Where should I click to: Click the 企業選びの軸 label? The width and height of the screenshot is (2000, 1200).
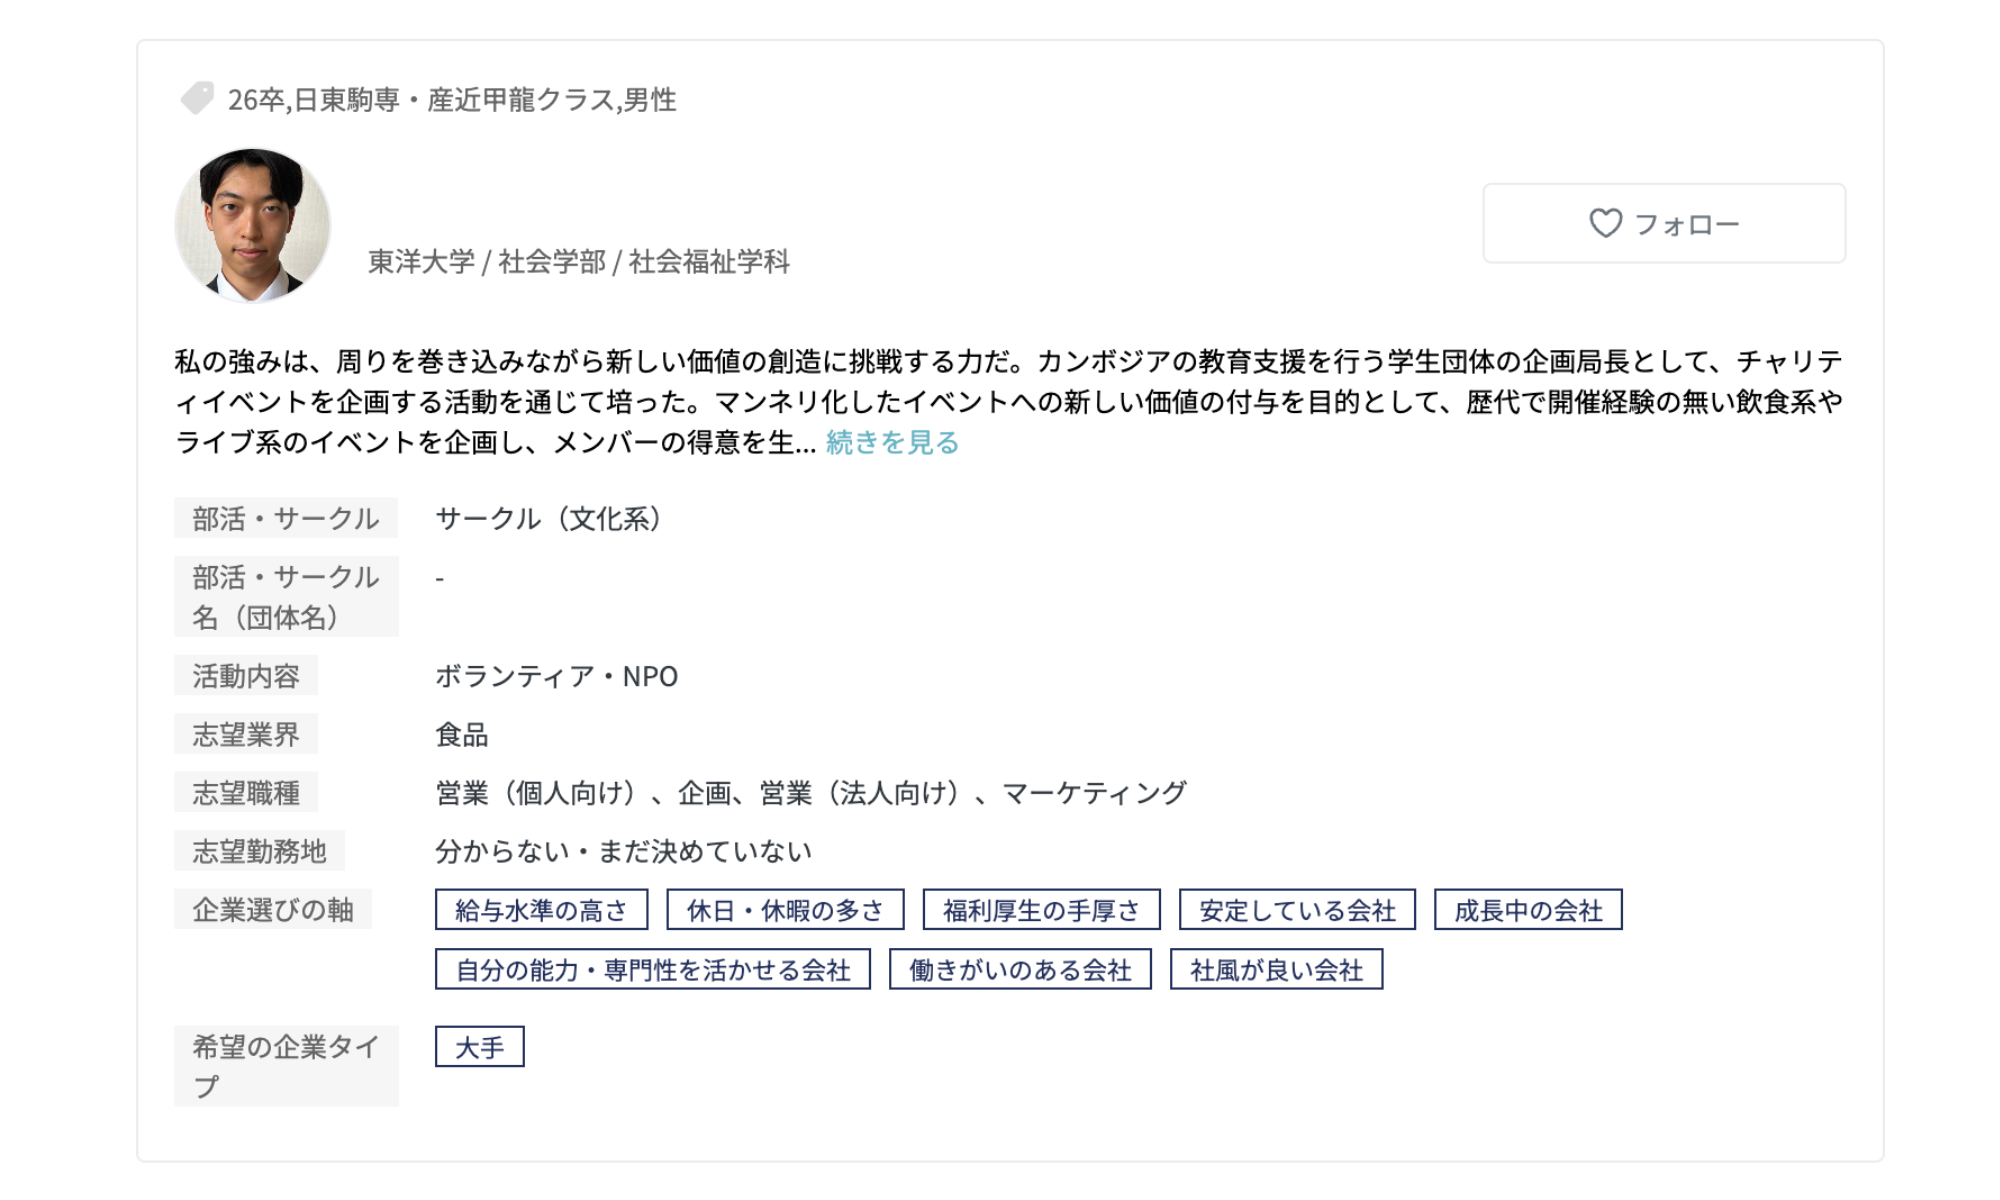pyautogui.click(x=273, y=910)
